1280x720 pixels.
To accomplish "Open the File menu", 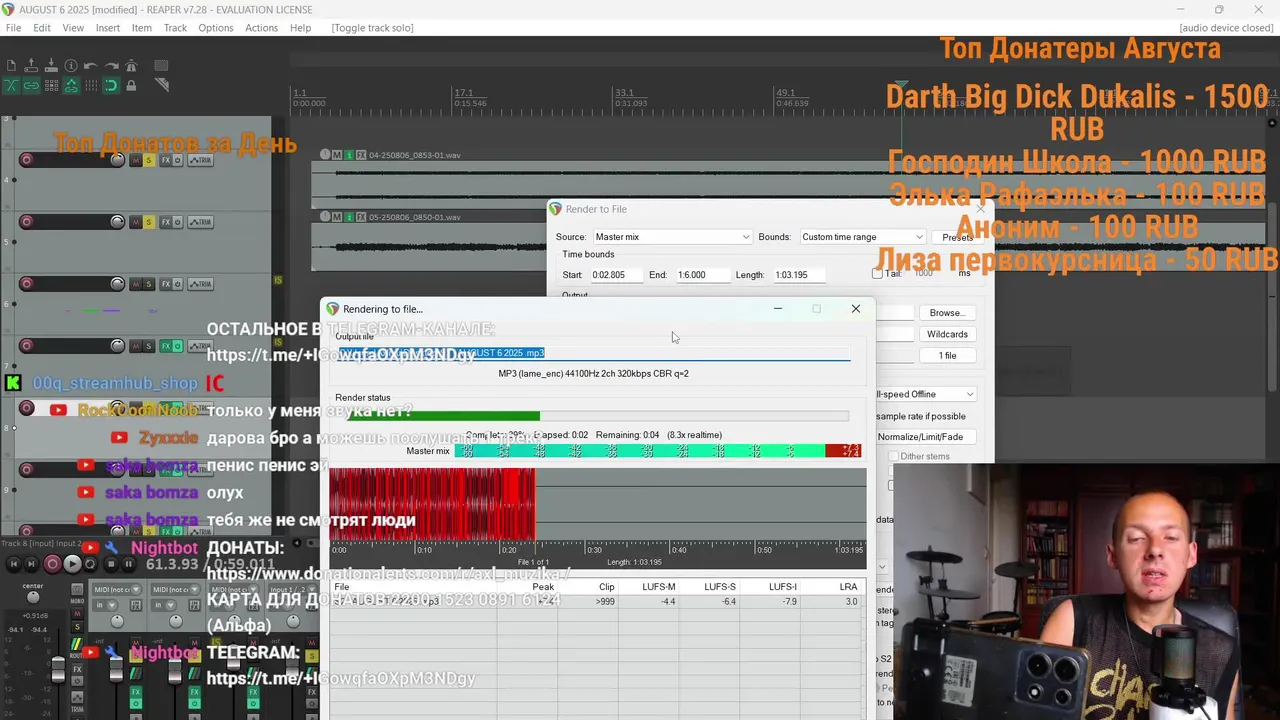I will coord(13,28).
